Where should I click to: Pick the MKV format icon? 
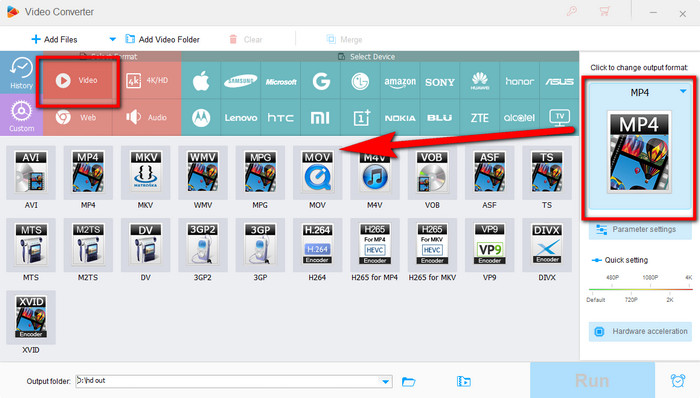146,172
